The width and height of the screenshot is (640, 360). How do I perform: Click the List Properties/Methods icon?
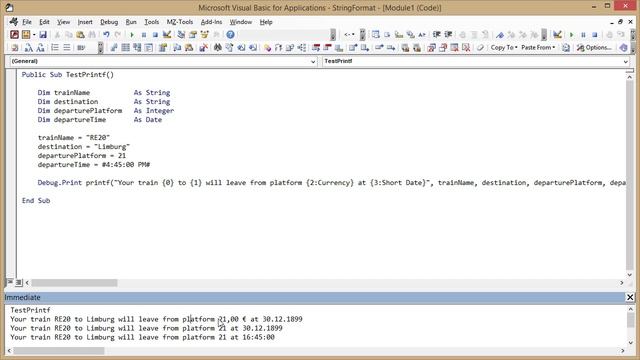tap(376, 35)
